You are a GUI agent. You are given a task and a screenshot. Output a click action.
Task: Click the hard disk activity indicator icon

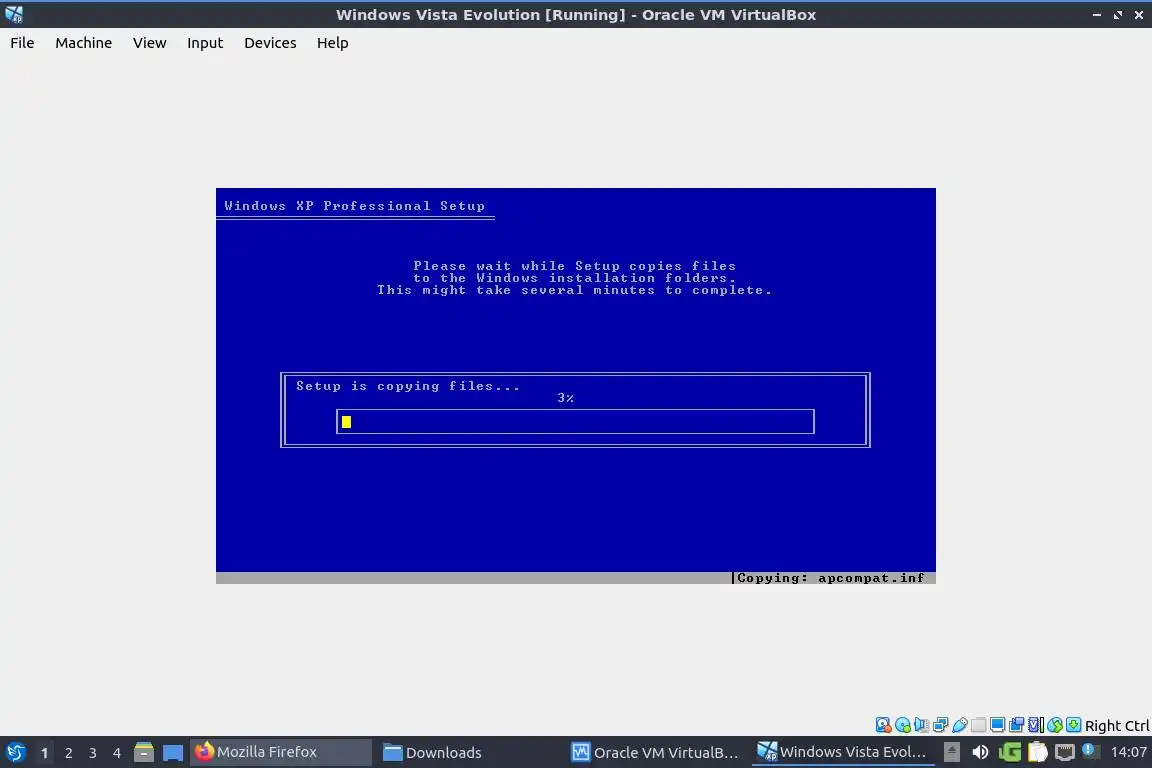[x=883, y=725]
